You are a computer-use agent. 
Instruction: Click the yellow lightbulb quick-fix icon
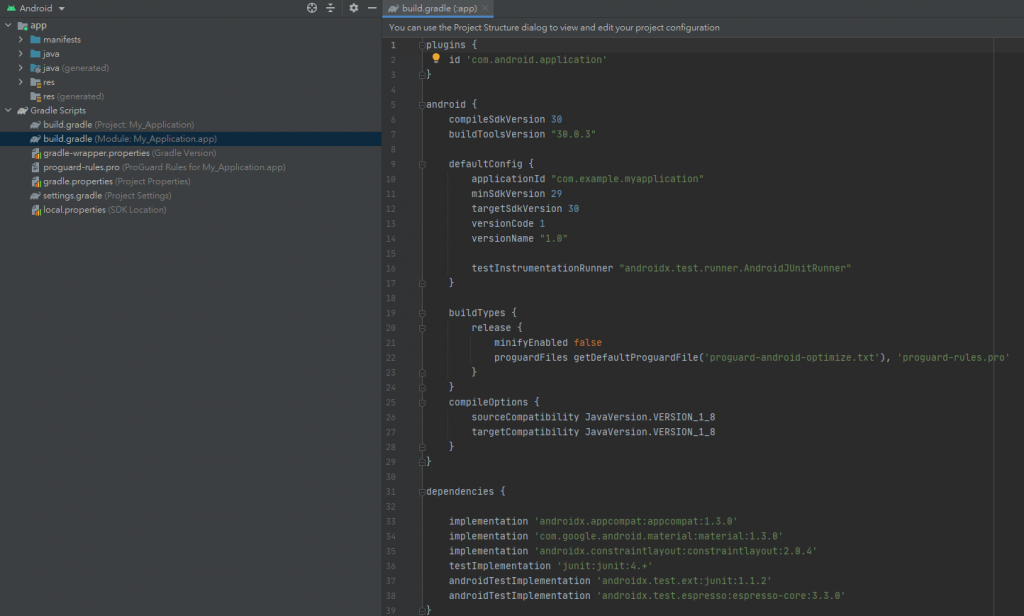436,59
